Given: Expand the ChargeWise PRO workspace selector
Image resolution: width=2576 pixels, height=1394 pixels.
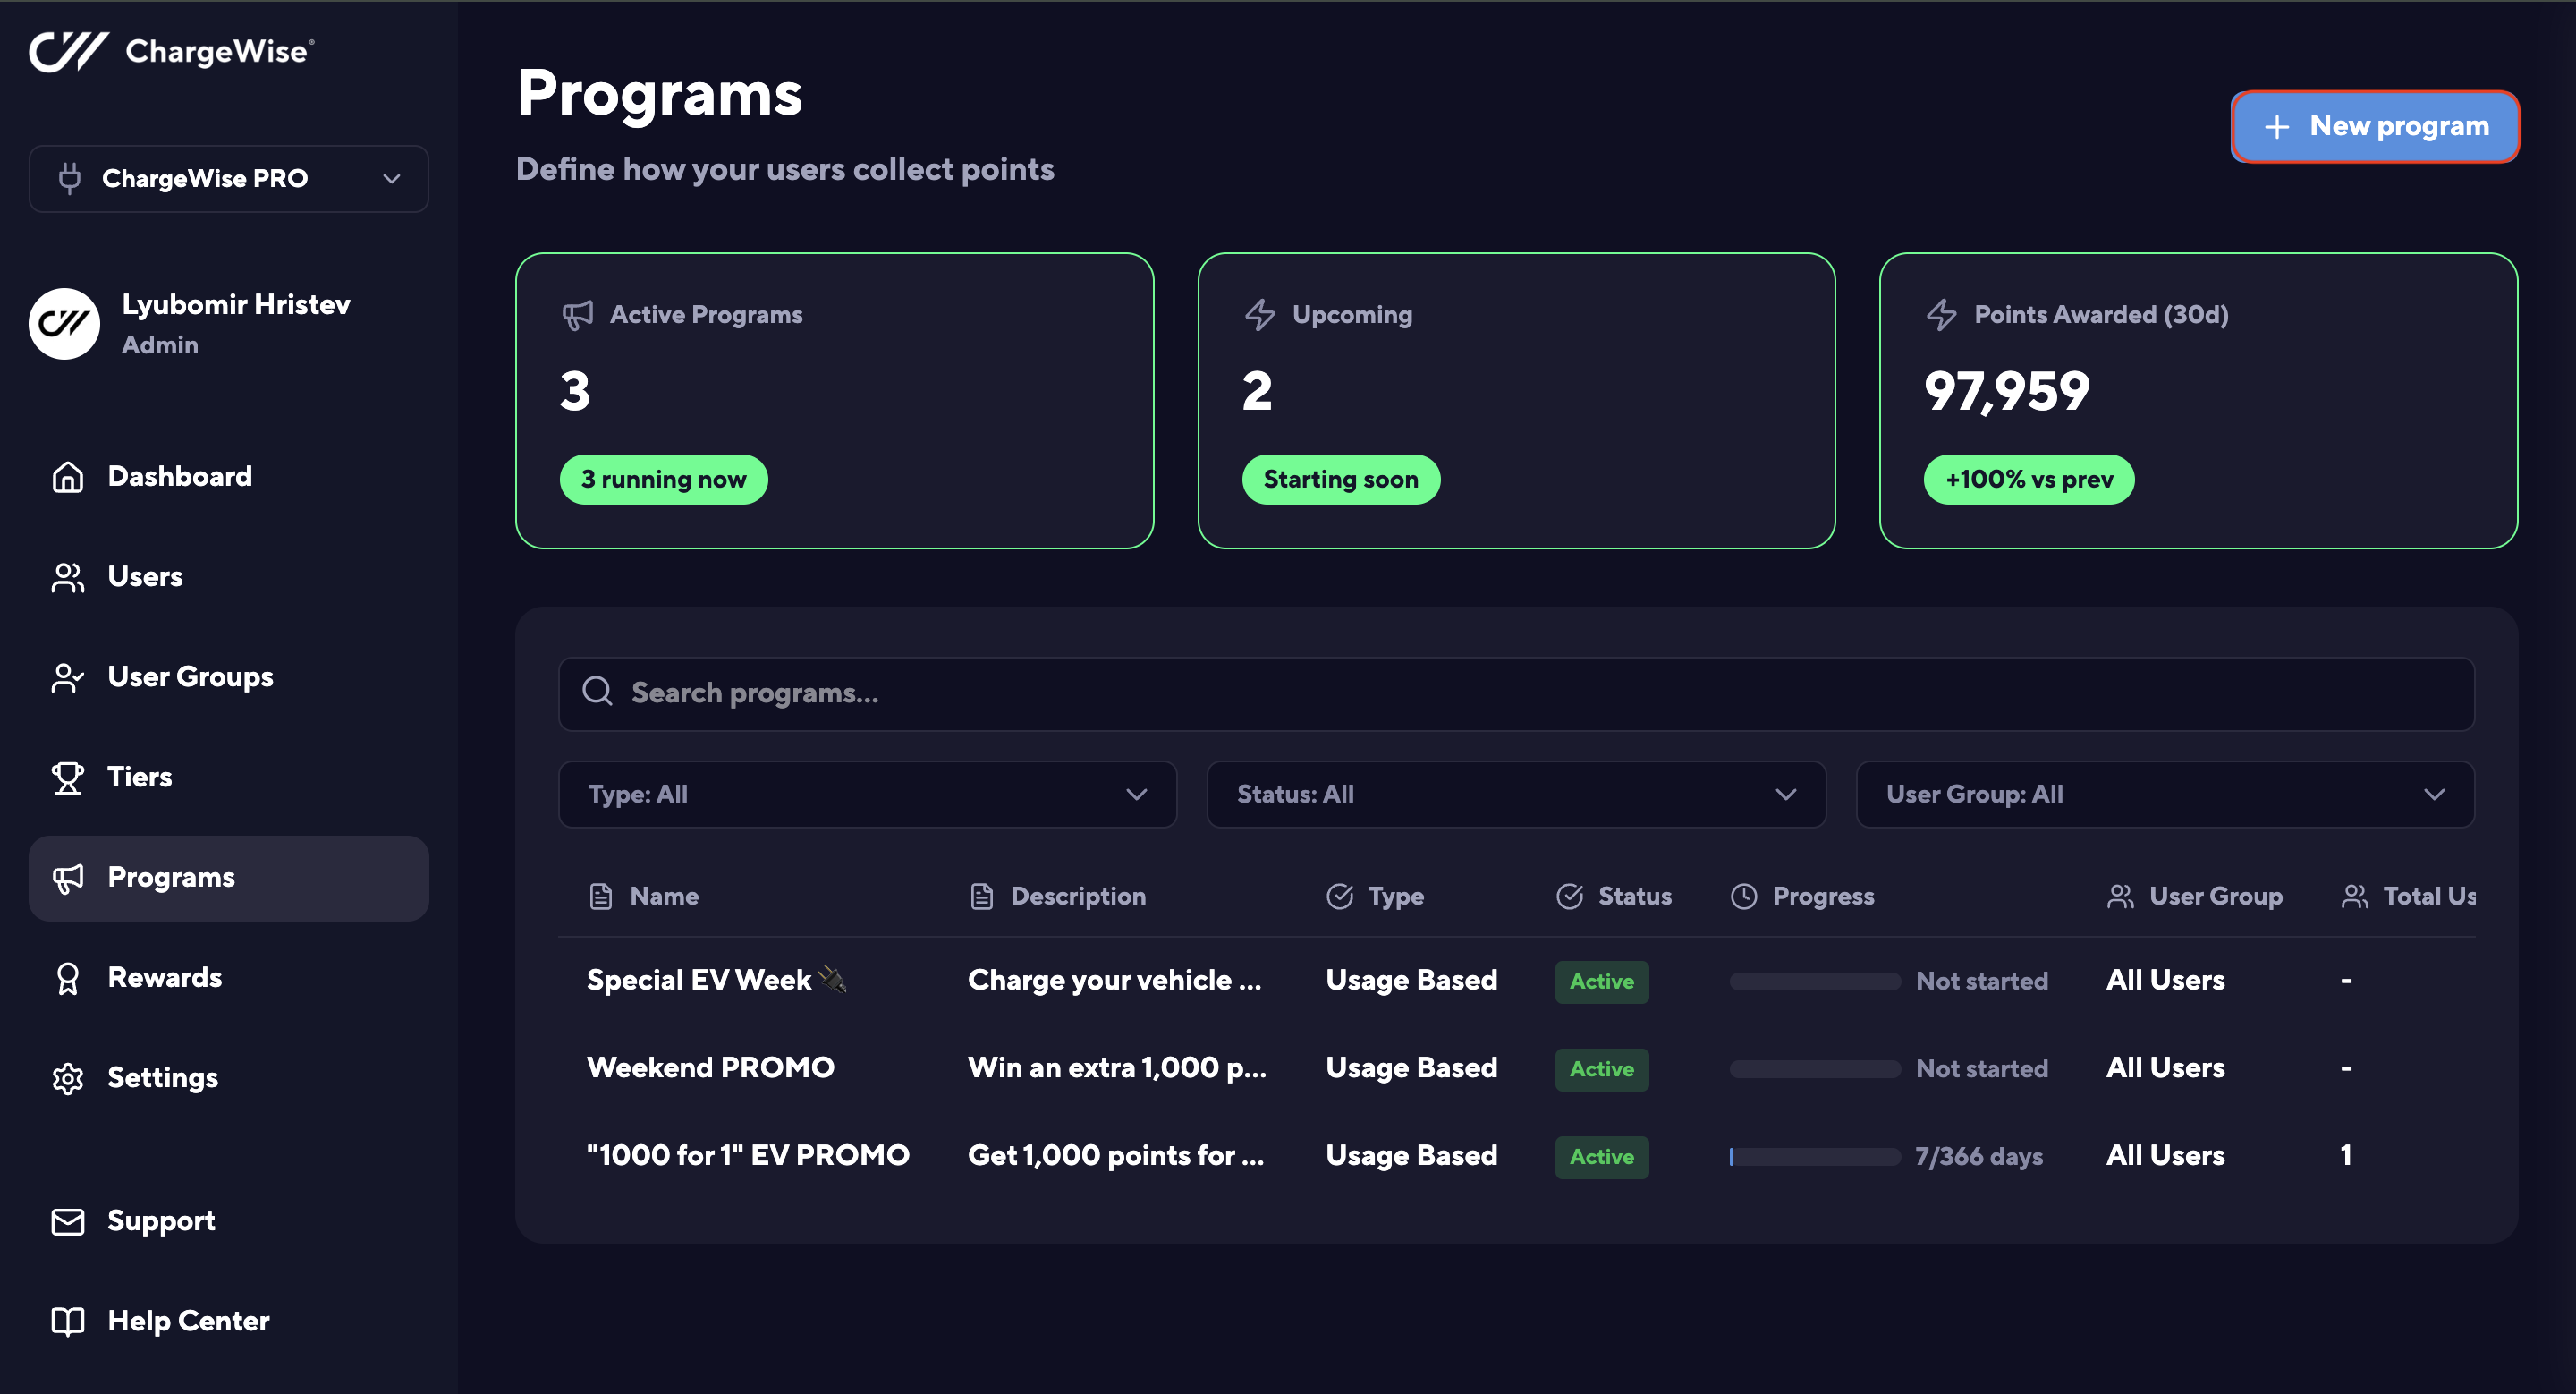Looking at the screenshot, I should 228,179.
